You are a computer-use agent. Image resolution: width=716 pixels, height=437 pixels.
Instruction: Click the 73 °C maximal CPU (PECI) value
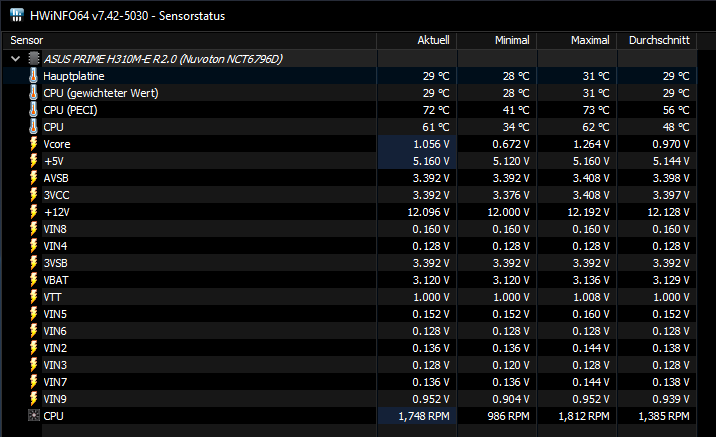click(x=595, y=110)
